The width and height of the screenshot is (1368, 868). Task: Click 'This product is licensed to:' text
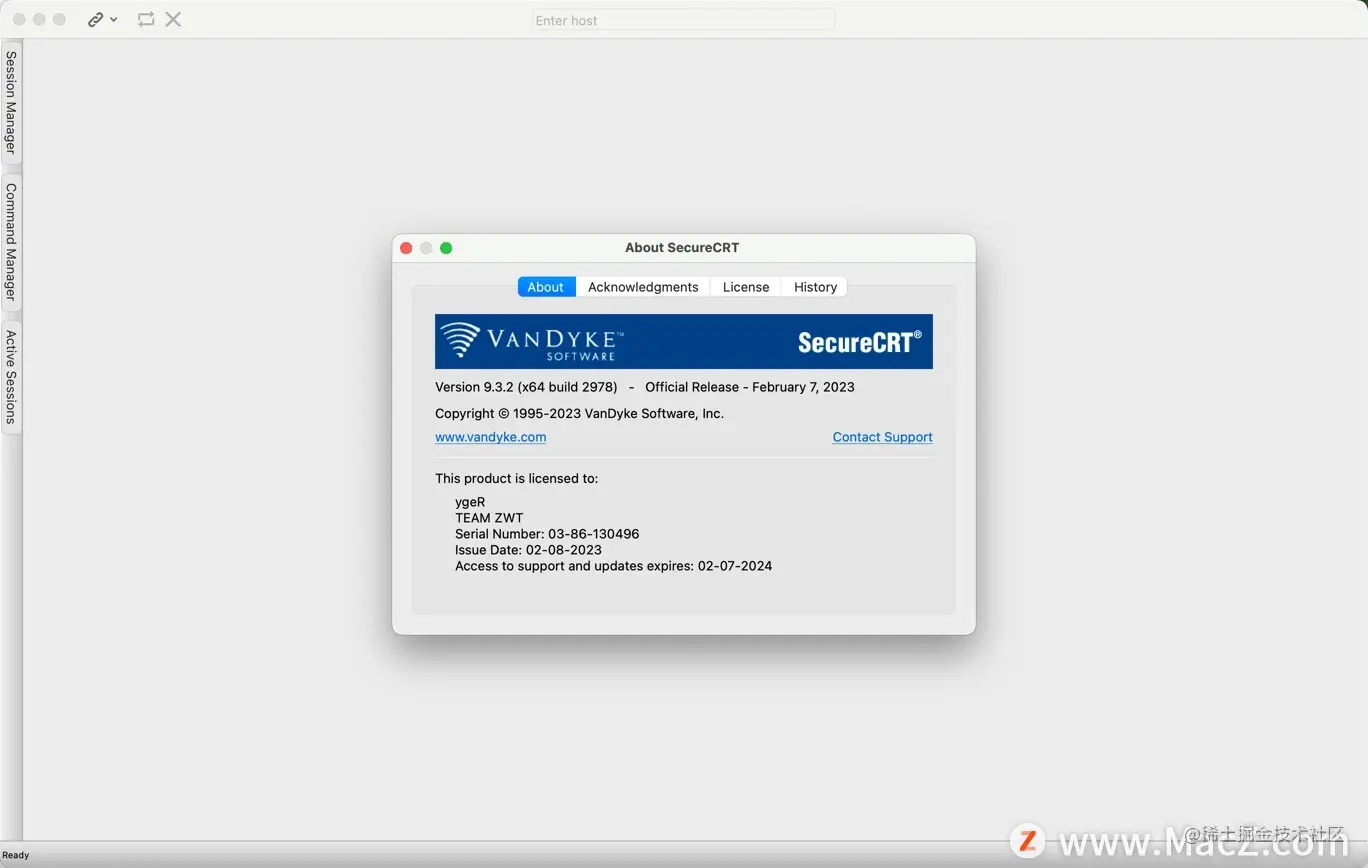[x=516, y=479]
